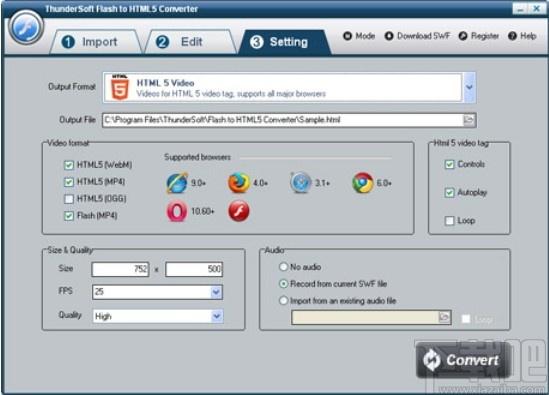Switch to the Edit tab
This screenshot has height=395, width=549.
tap(189, 42)
